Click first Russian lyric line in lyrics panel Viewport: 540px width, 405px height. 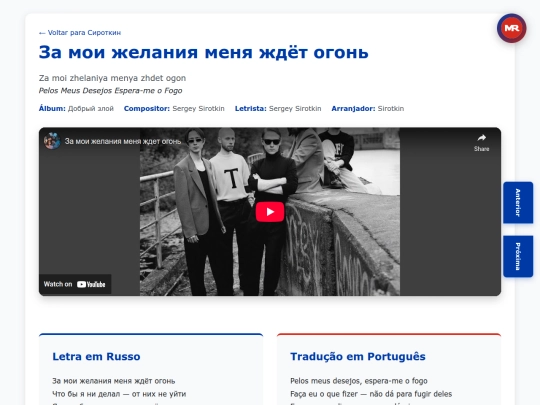114,381
